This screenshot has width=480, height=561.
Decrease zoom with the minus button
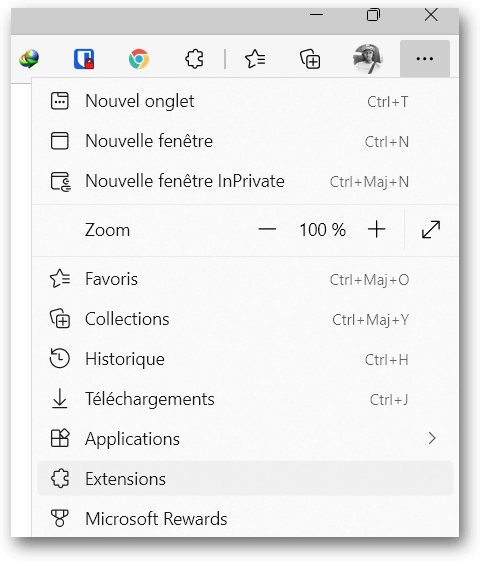point(267,229)
